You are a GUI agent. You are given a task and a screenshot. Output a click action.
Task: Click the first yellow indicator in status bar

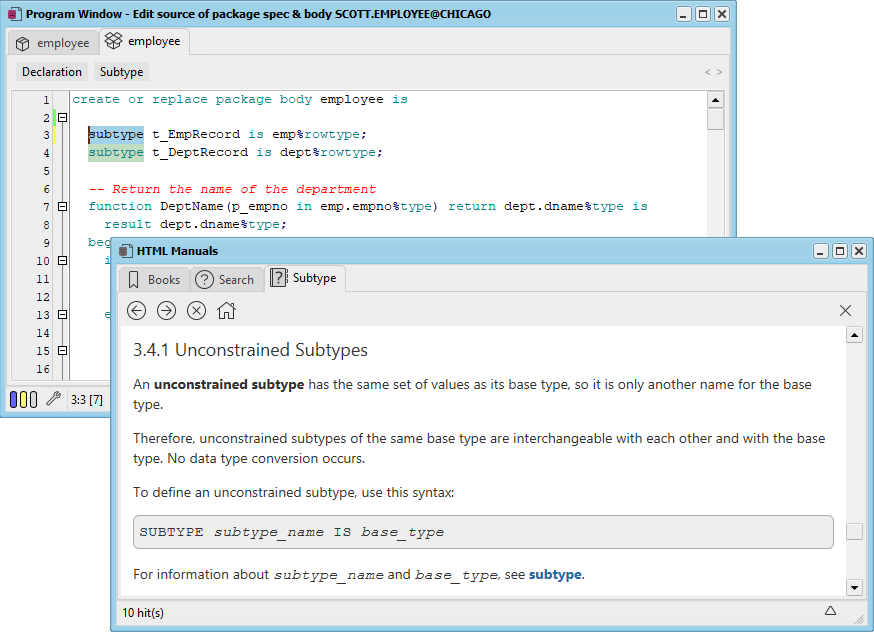23,399
